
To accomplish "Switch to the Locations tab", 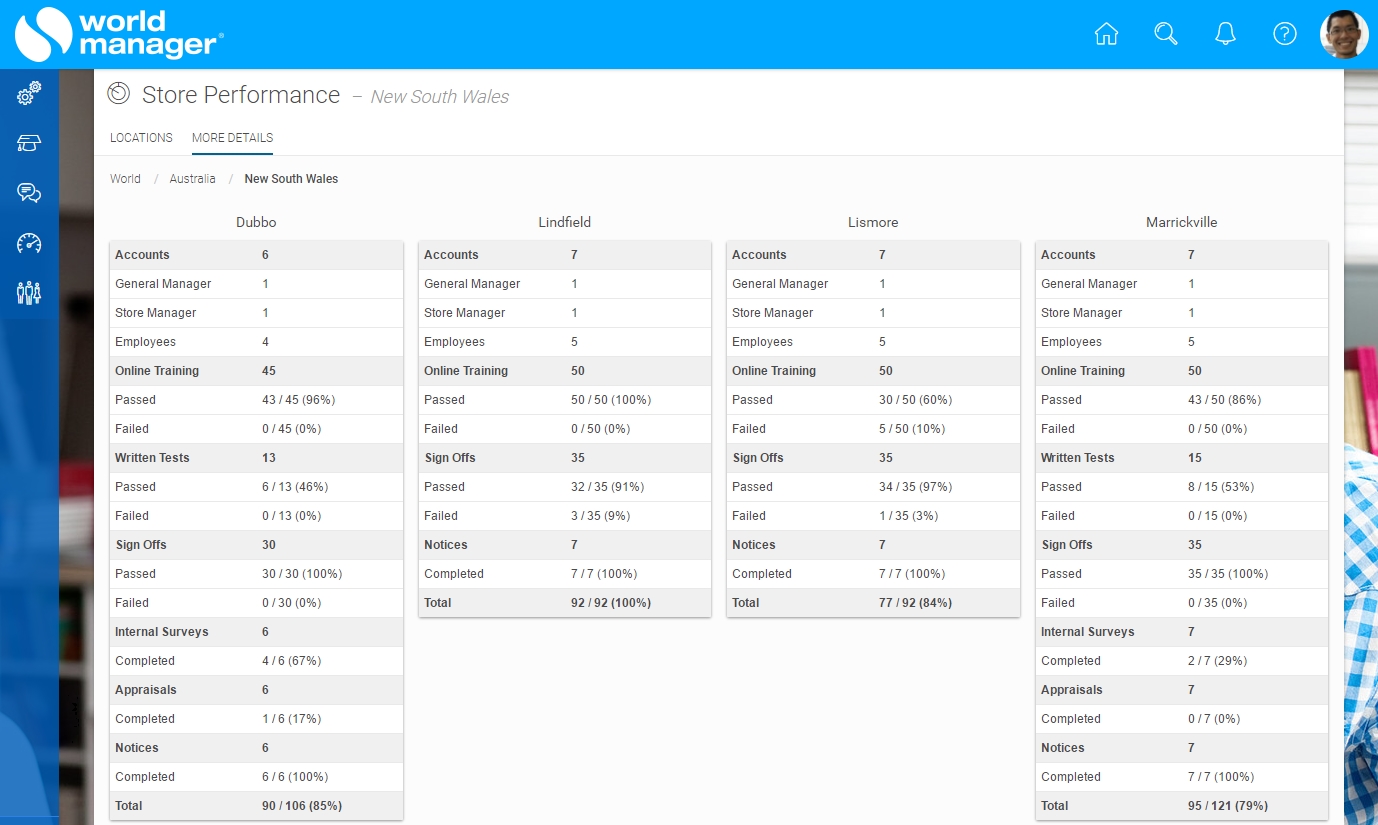I will click(x=141, y=138).
